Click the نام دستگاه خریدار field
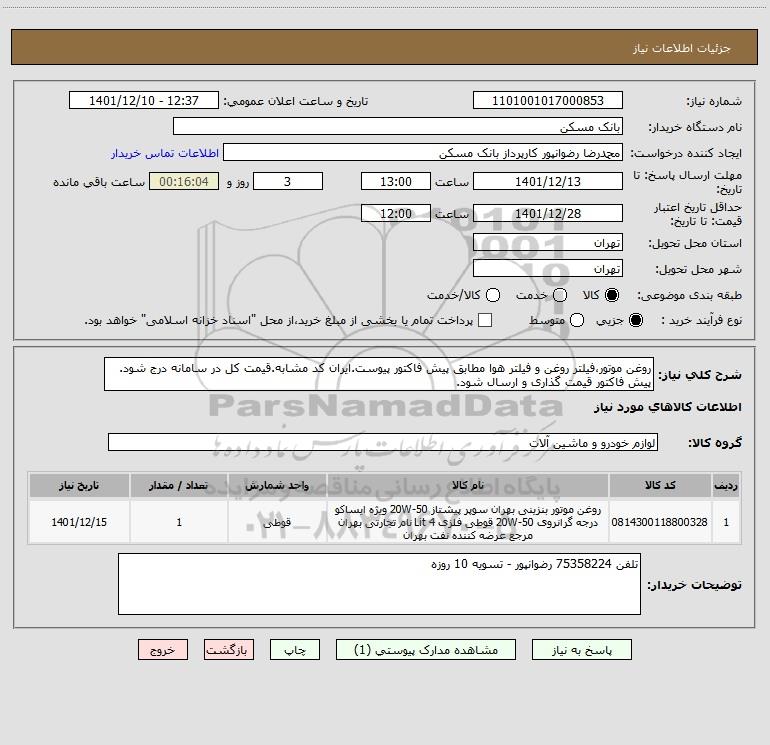Viewport: 770px width, 745px height. [x=397, y=127]
